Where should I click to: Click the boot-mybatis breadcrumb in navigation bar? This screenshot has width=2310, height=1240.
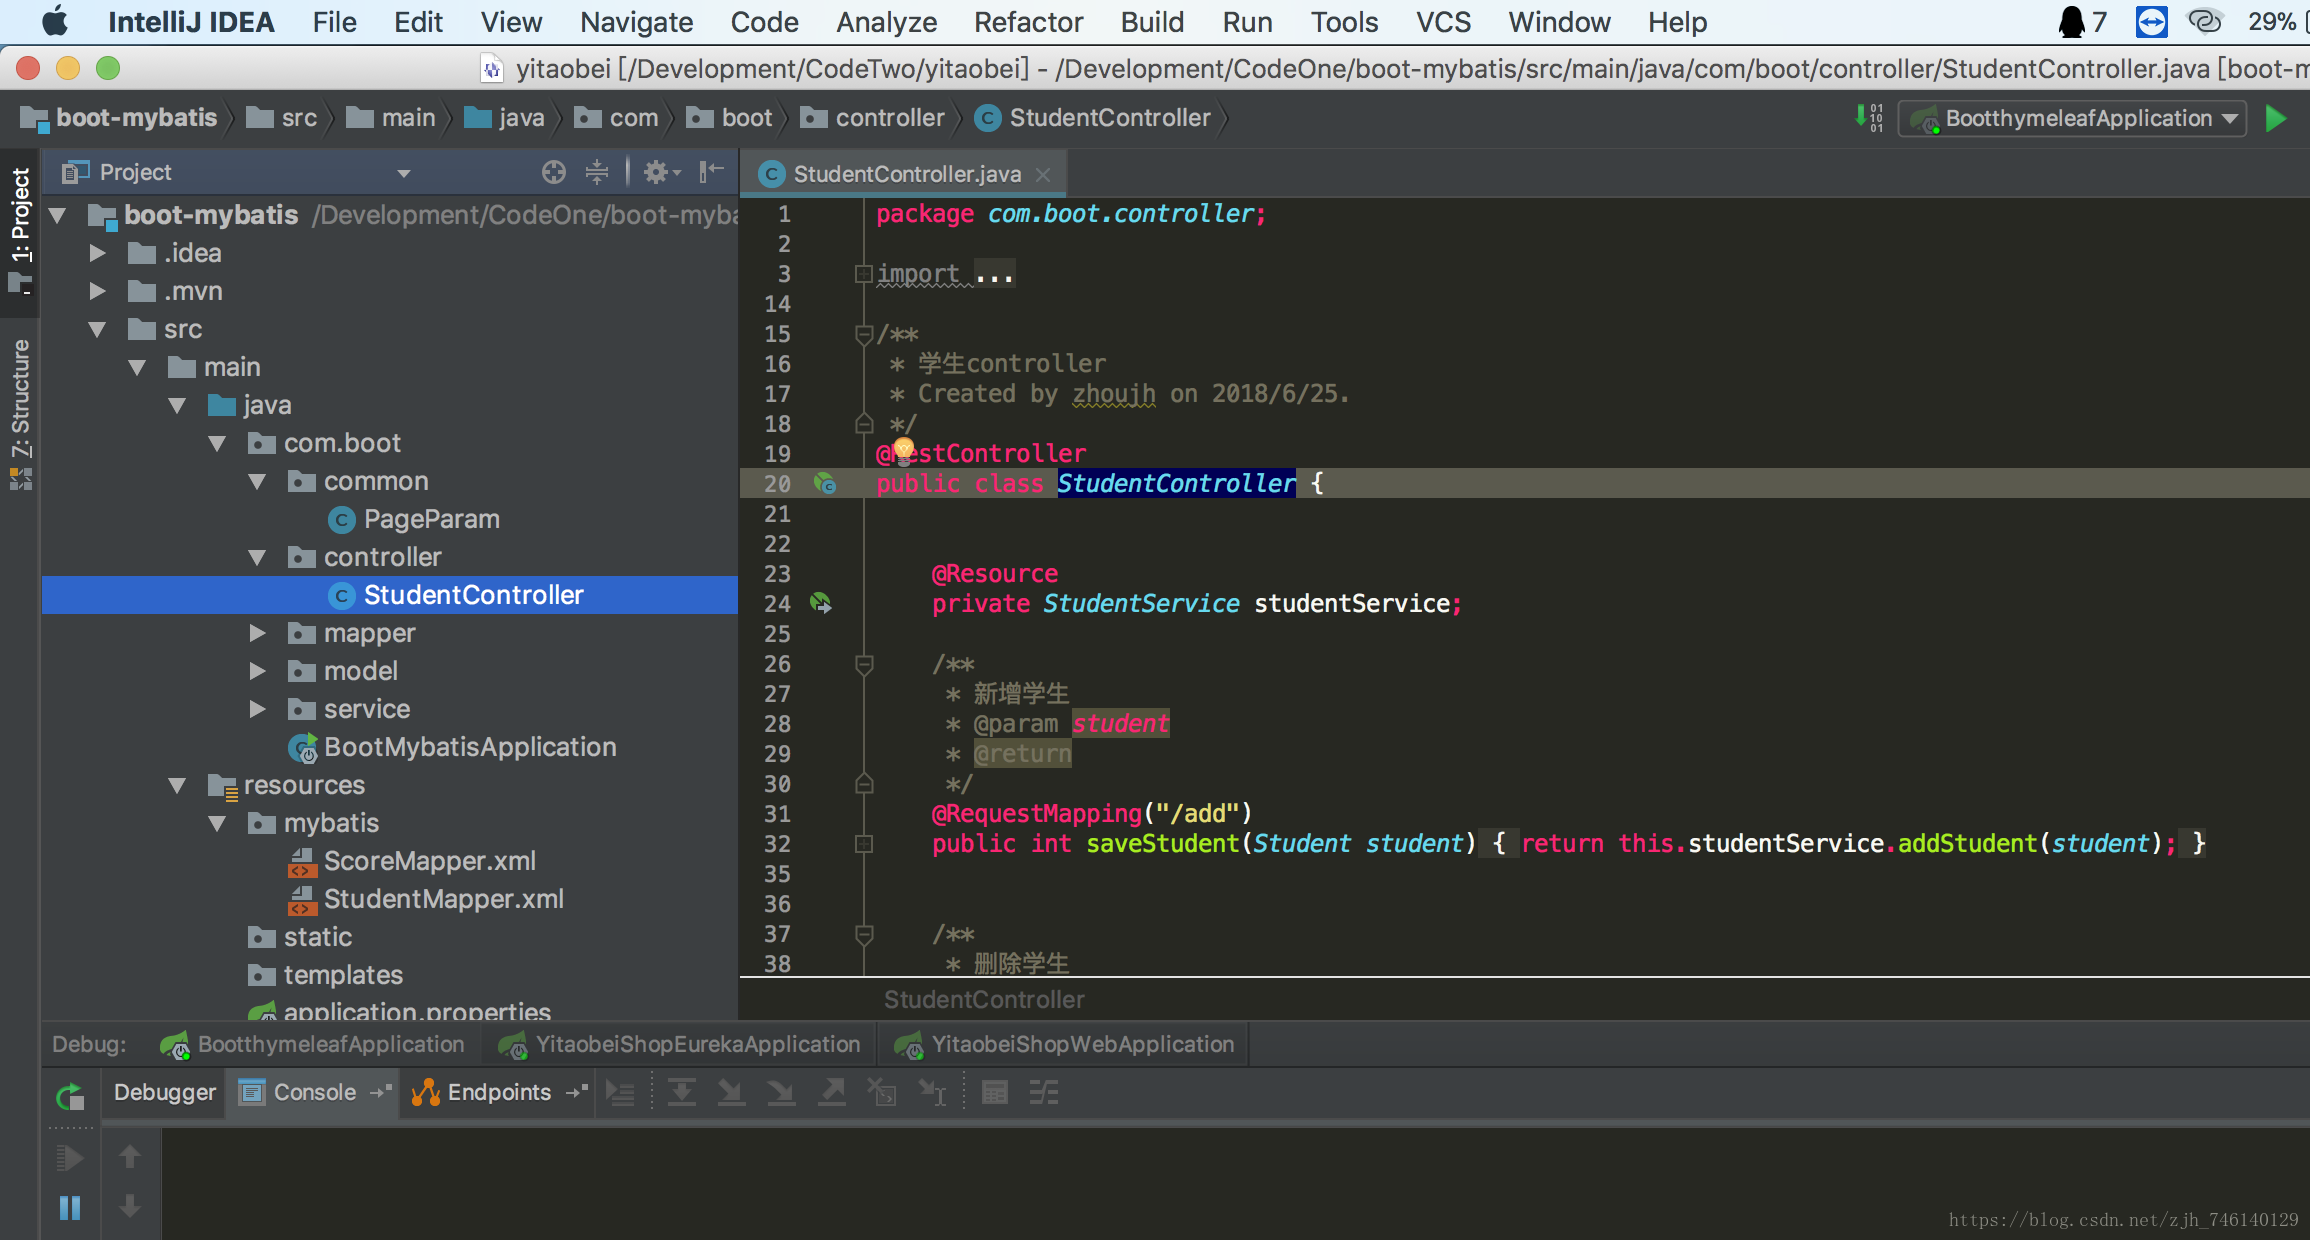(x=119, y=118)
